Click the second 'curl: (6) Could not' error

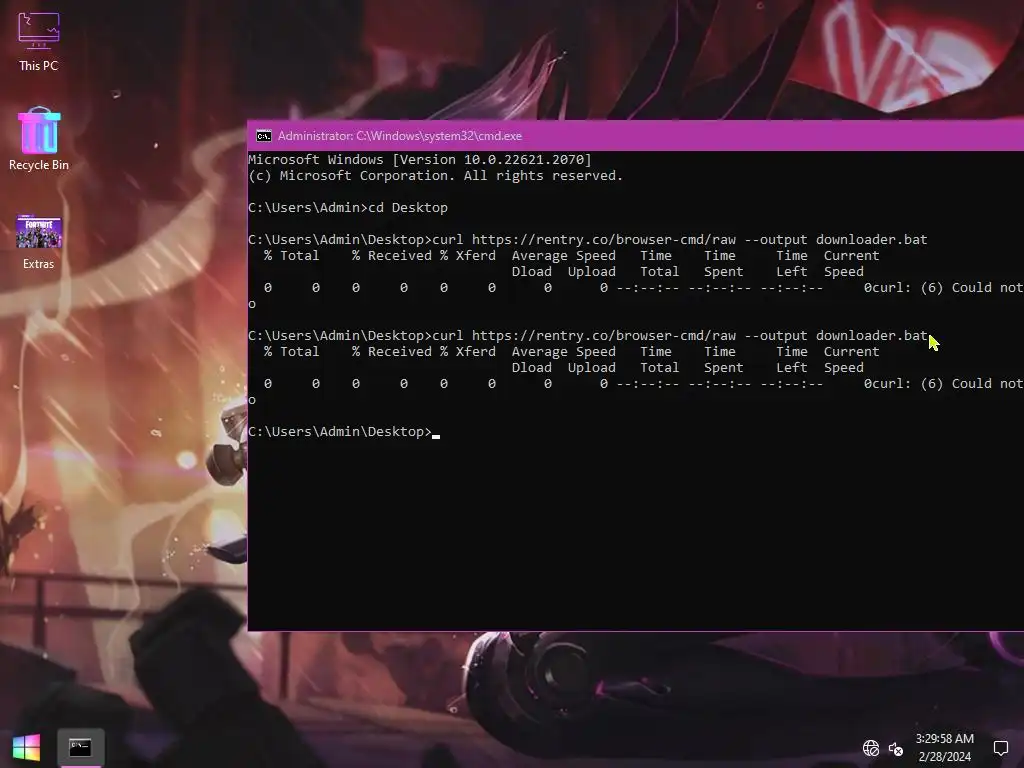tap(947, 384)
